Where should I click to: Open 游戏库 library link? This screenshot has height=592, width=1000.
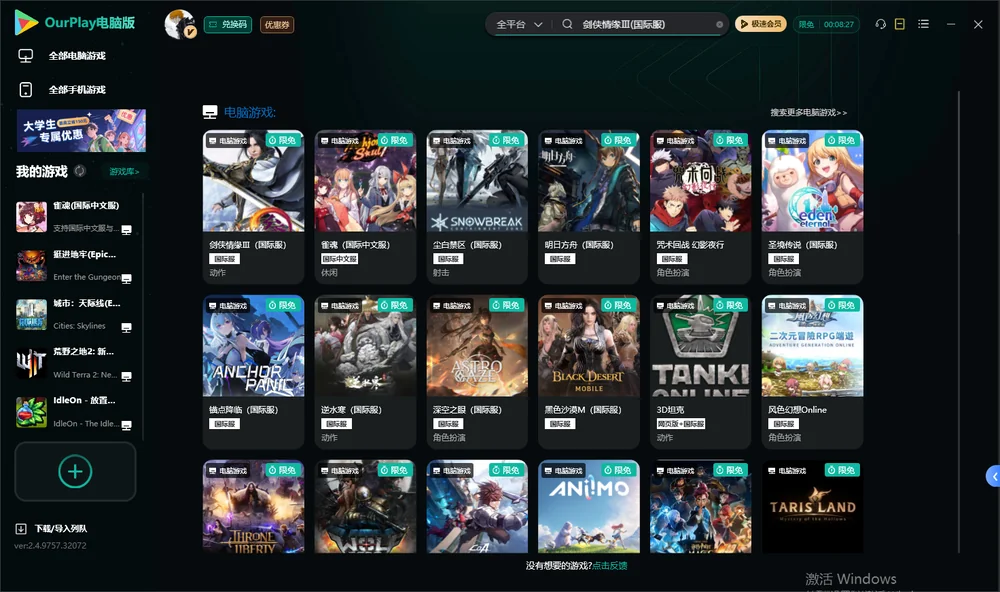(x=124, y=172)
